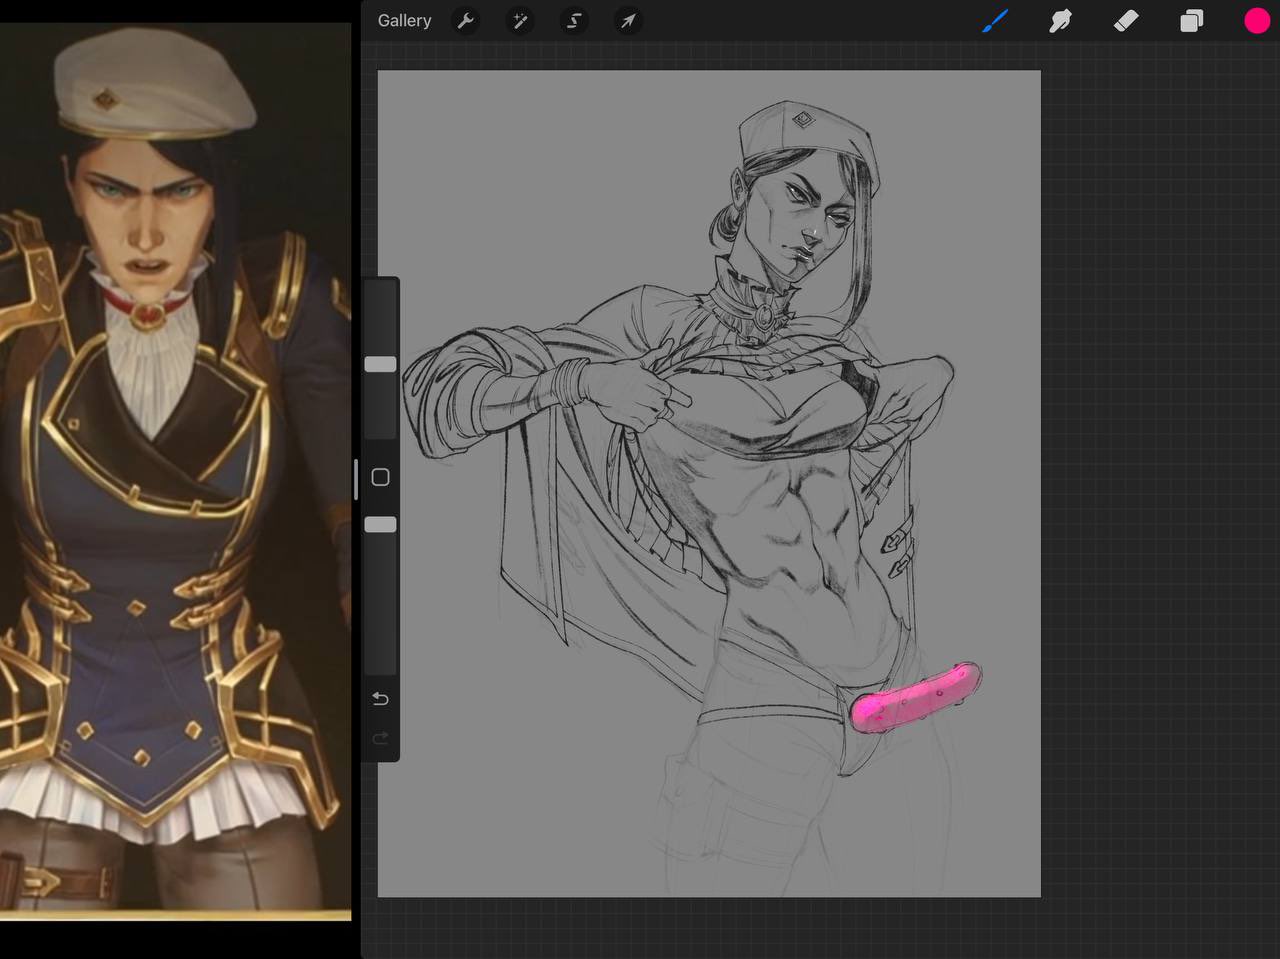Toggle the square Modify button in sidebar

380,477
